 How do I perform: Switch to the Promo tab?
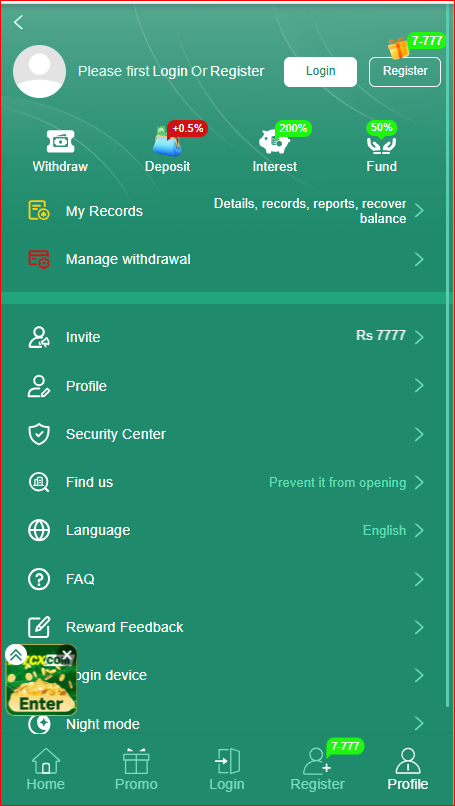(136, 769)
